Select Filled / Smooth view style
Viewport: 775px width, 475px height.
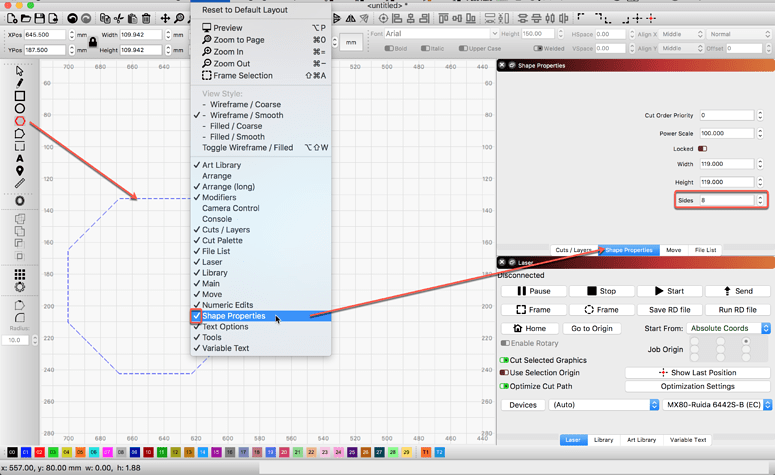[x=260, y=137]
